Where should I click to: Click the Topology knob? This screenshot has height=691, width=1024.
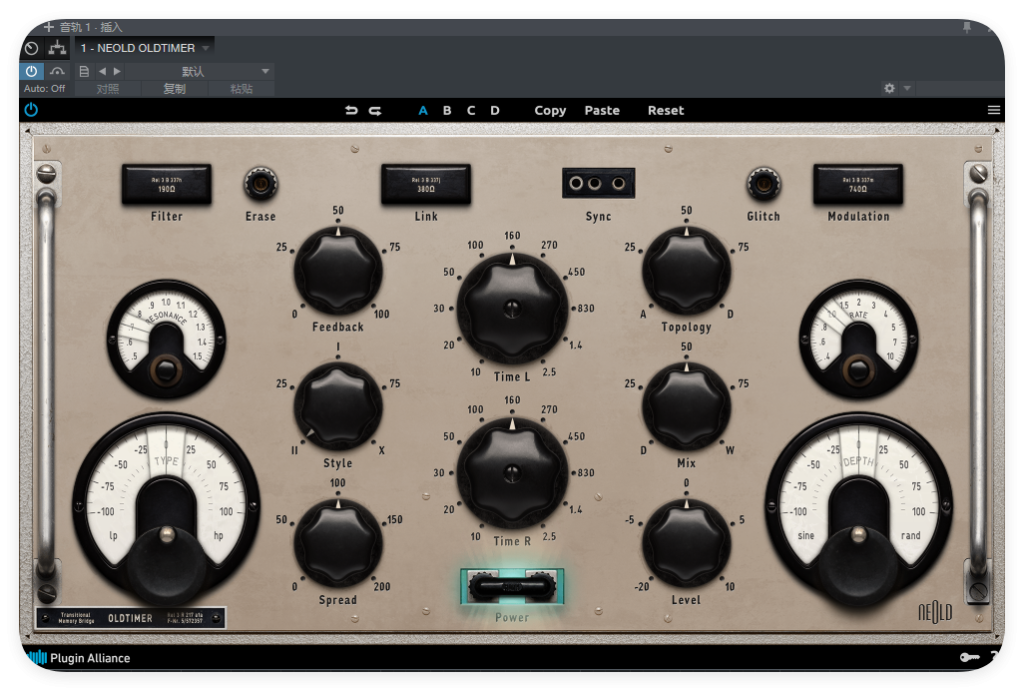(x=686, y=271)
